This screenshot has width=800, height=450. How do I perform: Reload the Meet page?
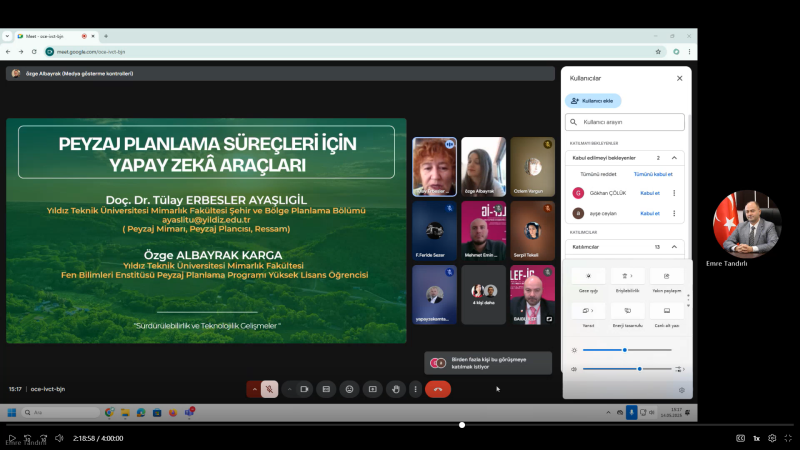point(34,52)
